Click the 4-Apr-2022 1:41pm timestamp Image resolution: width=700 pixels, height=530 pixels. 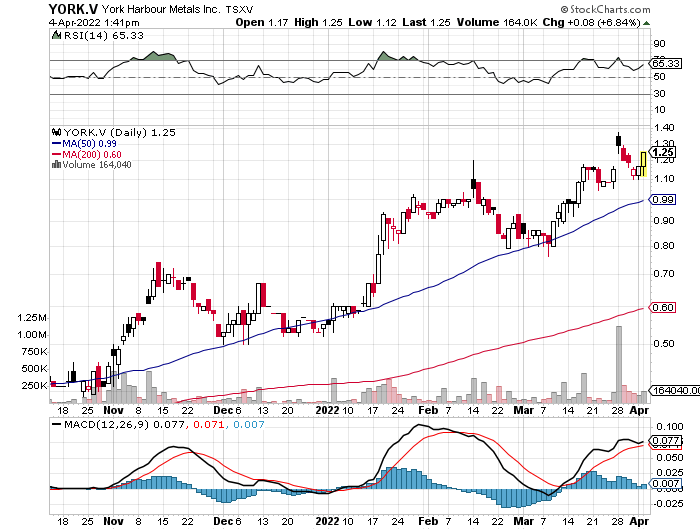pos(94,22)
